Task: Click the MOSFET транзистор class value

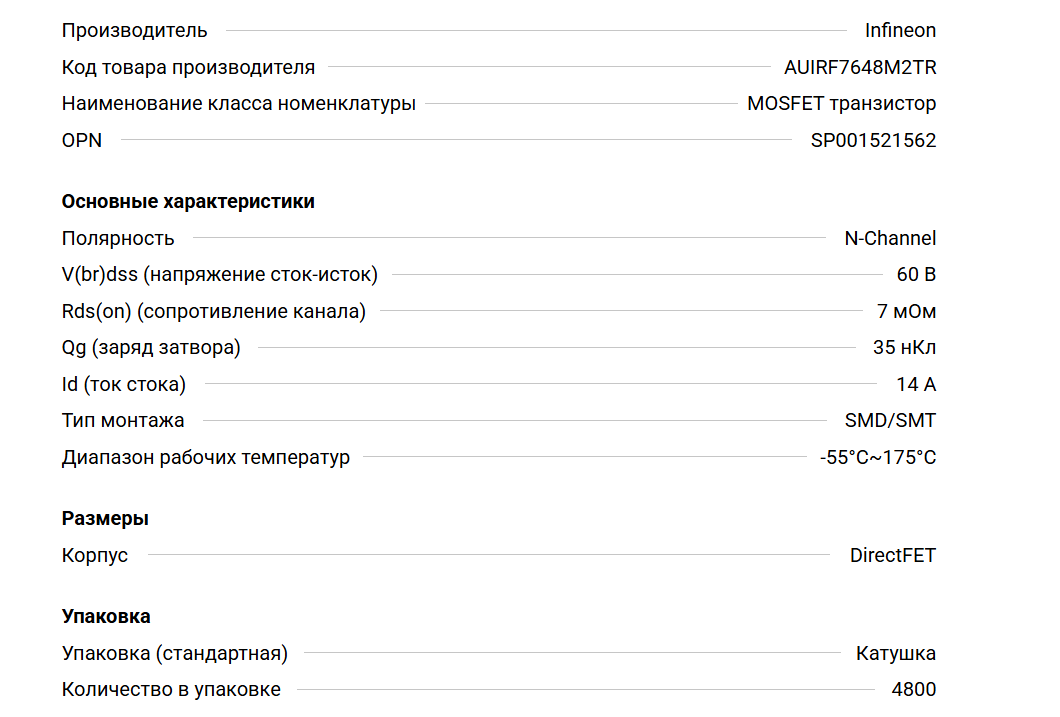Action: [x=841, y=103]
